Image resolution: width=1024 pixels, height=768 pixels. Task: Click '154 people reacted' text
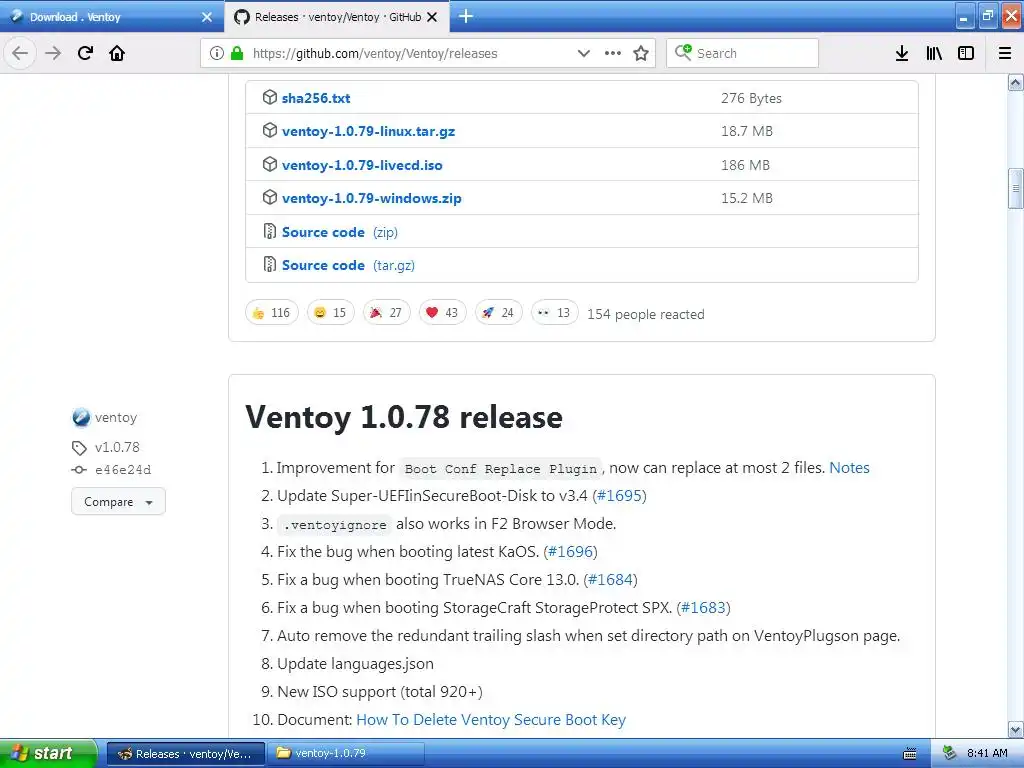(x=646, y=314)
